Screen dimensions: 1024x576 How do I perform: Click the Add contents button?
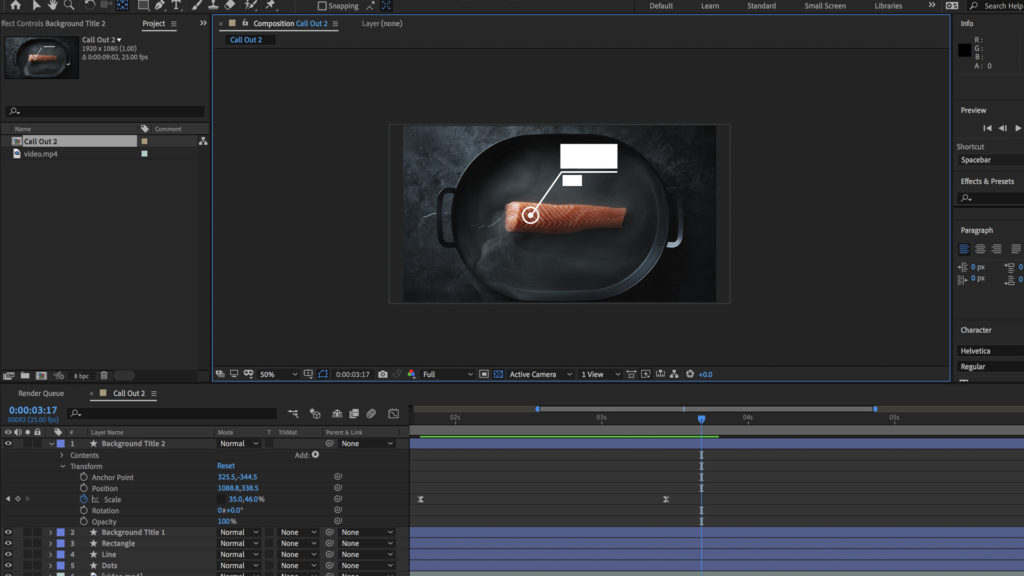click(315, 455)
